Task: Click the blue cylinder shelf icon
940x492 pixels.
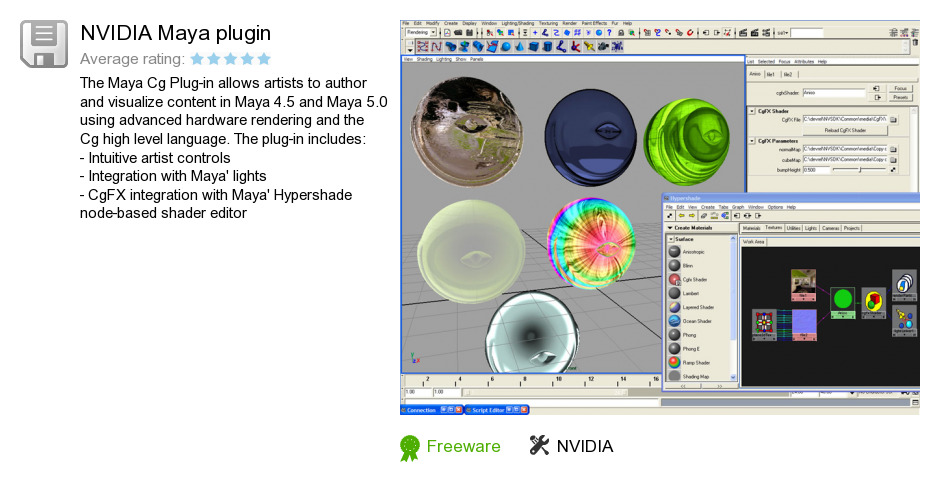Action: [x=547, y=47]
